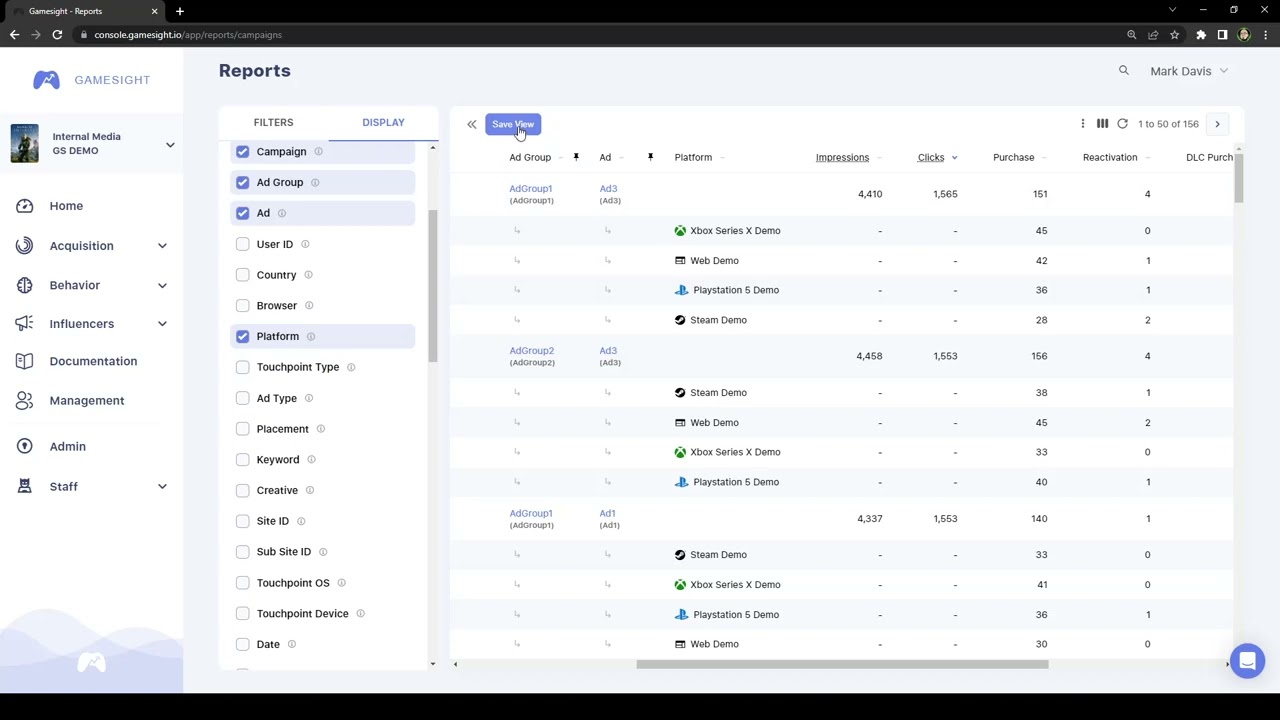Reload the browser page
Screen dimensions: 1280x720
[57, 35]
